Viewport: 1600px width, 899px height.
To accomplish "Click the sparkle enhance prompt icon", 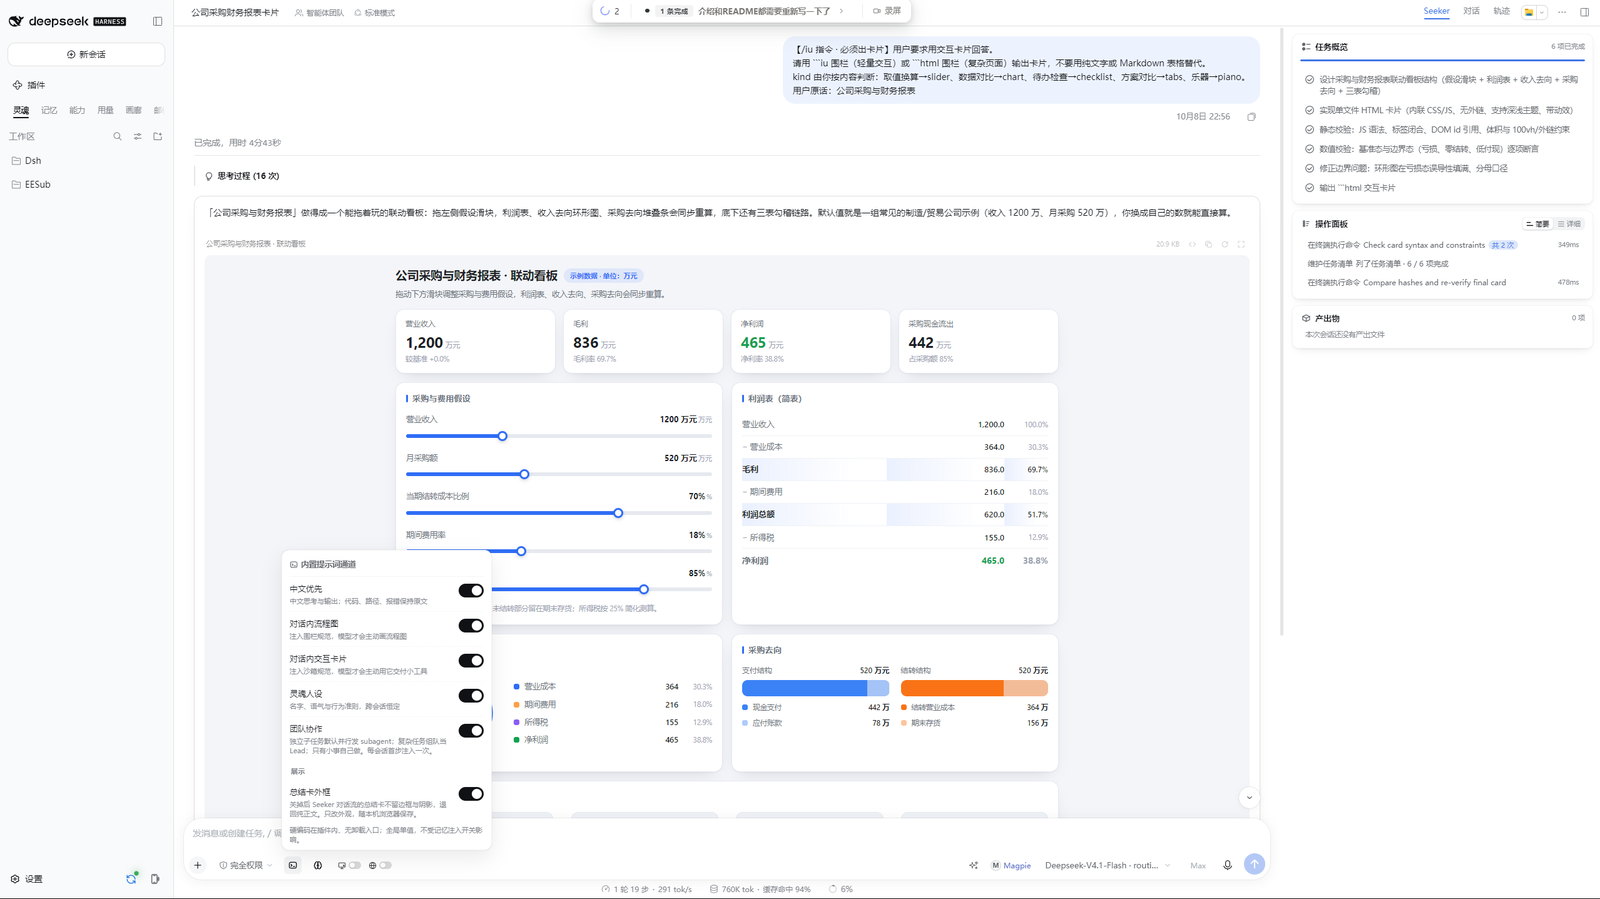I will 973,865.
